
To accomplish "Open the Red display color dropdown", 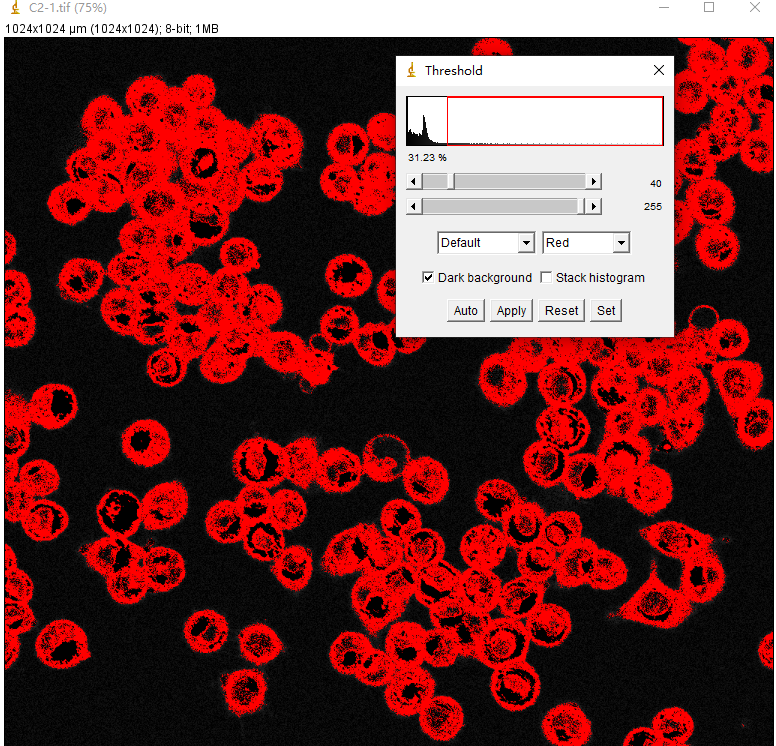I will coord(586,243).
